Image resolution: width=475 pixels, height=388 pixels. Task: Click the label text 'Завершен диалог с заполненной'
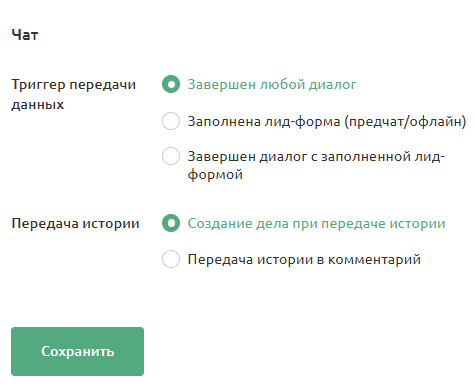tap(299, 156)
